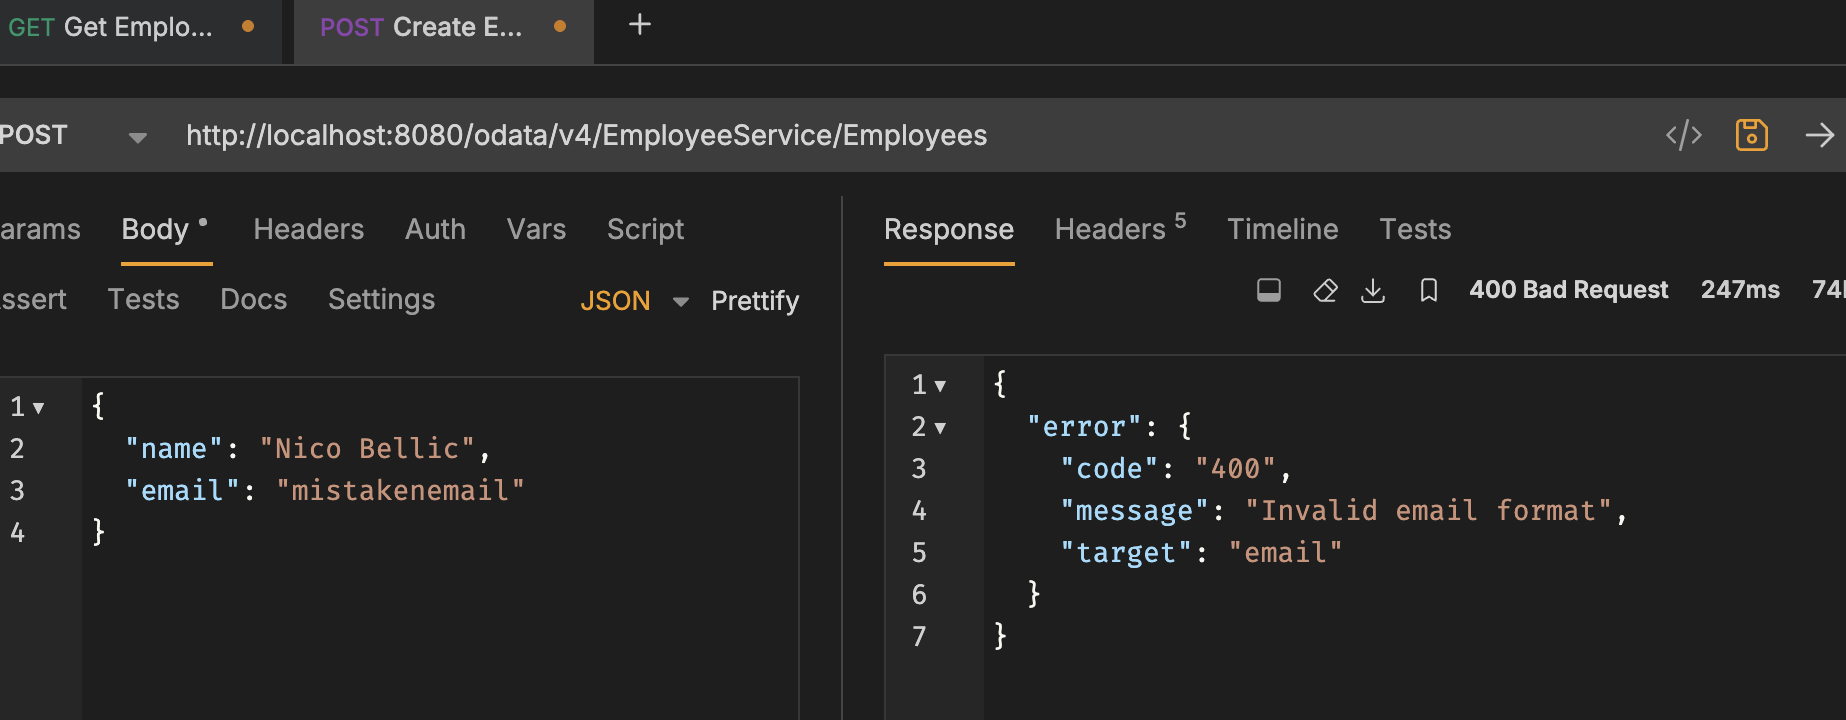Open the Docs tab

point(254,299)
